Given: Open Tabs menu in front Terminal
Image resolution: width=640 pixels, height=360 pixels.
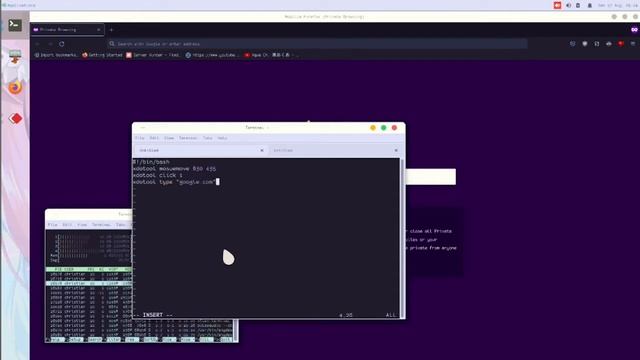Looking at the screenshot, I should tap(207, 138).
